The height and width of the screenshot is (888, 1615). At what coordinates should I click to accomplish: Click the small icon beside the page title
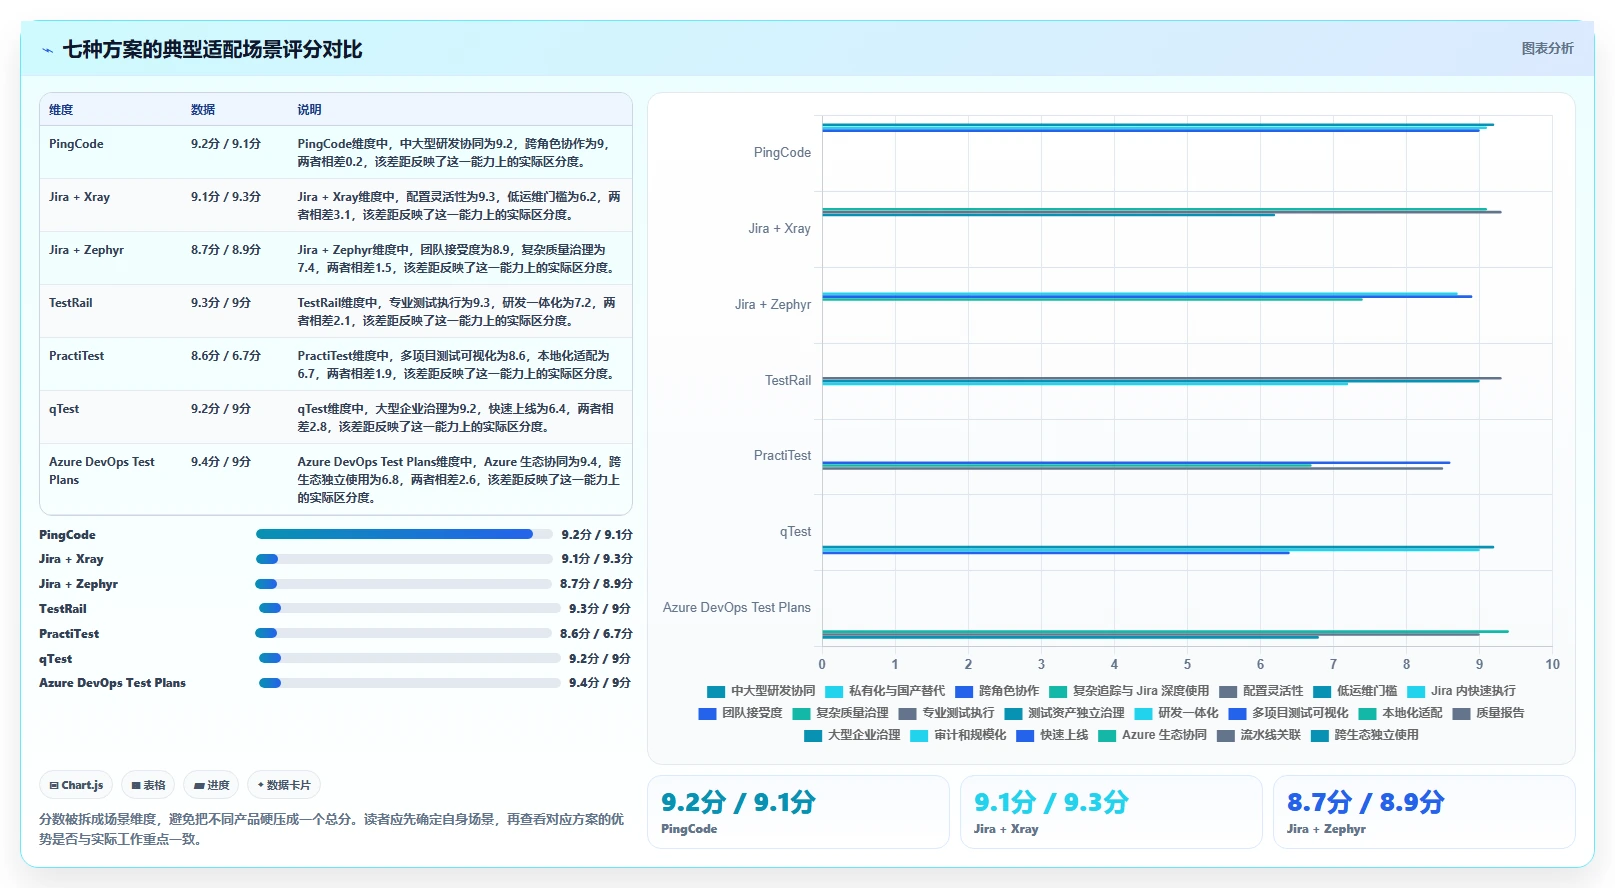coord(47,50)
